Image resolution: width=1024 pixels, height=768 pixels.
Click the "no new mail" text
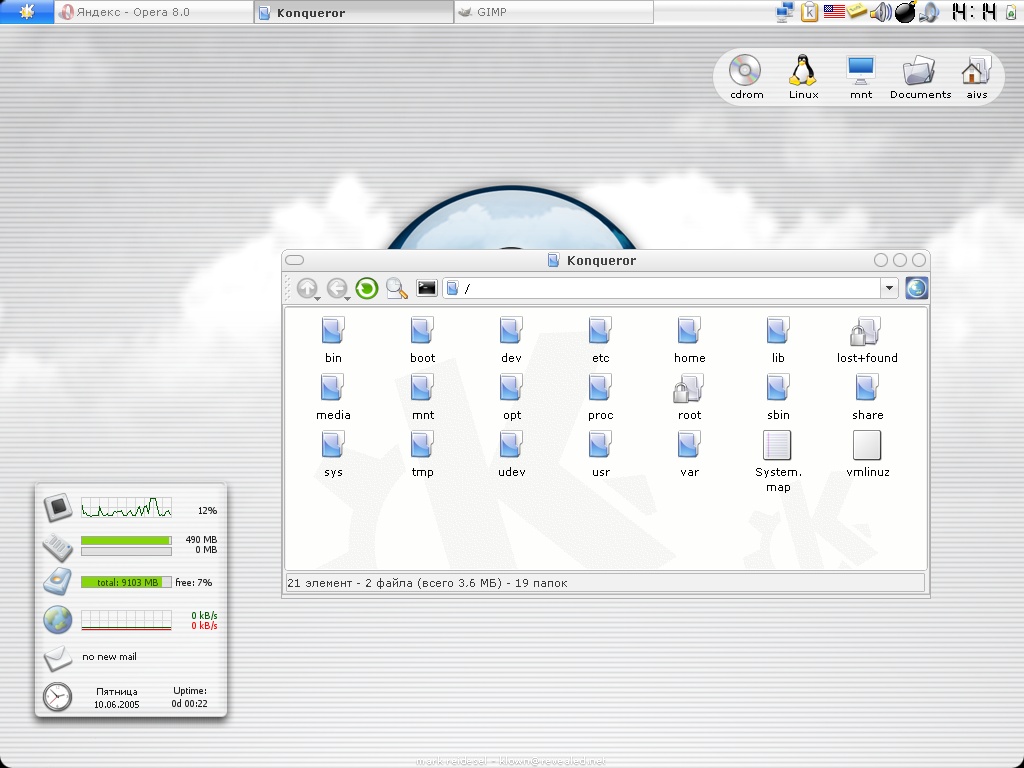pyautogui.click(x=109, y=656)
